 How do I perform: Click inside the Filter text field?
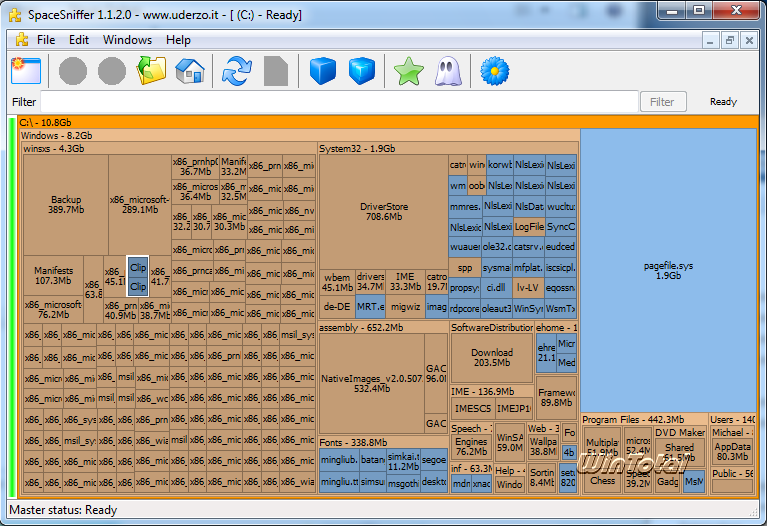pos(340,102)
